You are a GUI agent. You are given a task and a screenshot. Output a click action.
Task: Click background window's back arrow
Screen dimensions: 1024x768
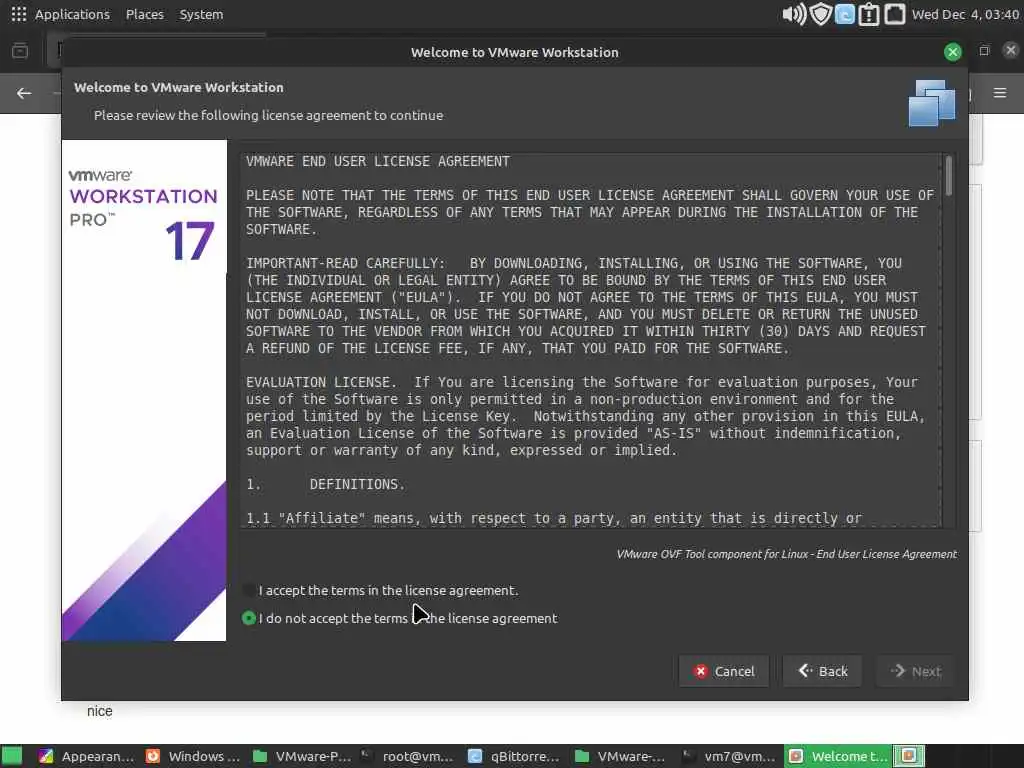pos(24,93)
